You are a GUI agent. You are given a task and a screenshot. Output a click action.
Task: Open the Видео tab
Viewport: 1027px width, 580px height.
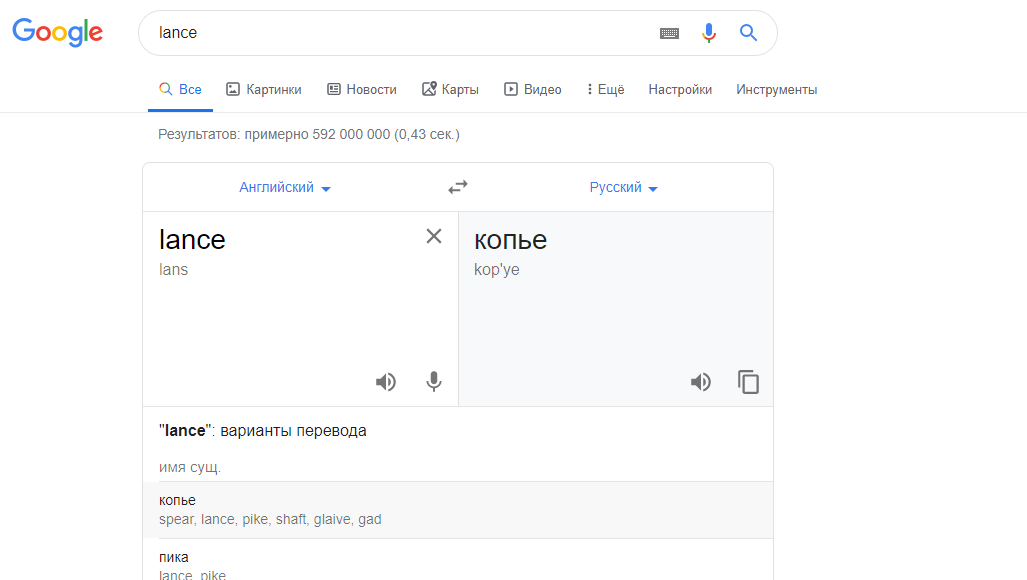(533, 90)
